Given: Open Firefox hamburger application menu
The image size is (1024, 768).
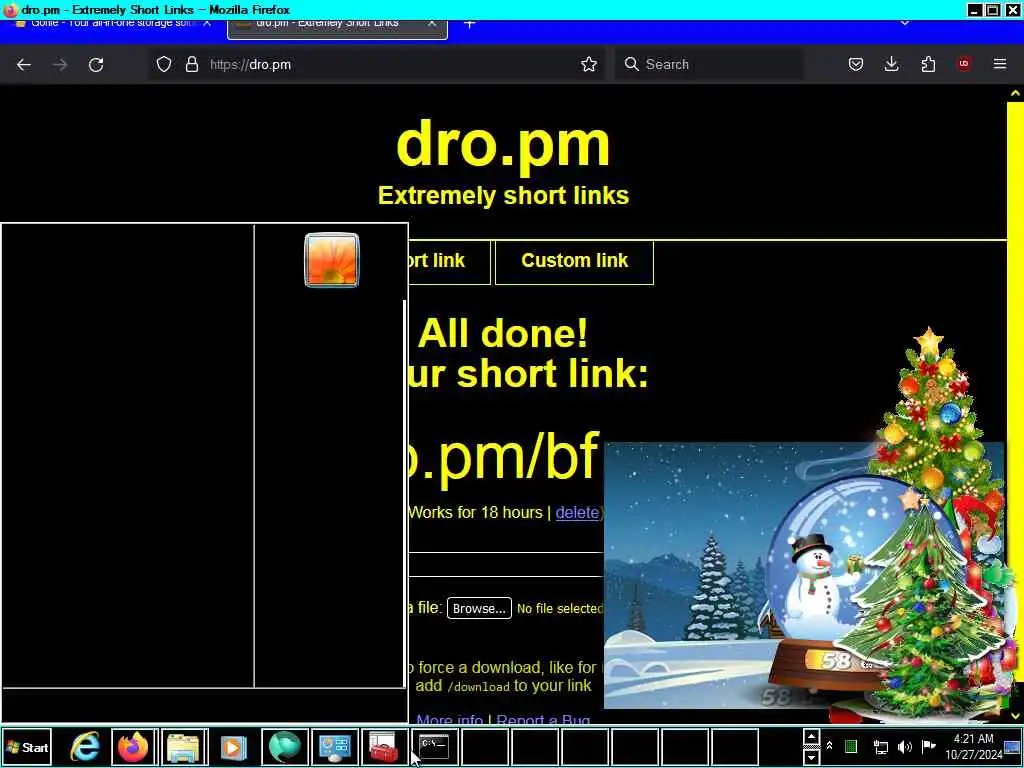Looking at the screenshot, I should click(x=1000, y=64).
